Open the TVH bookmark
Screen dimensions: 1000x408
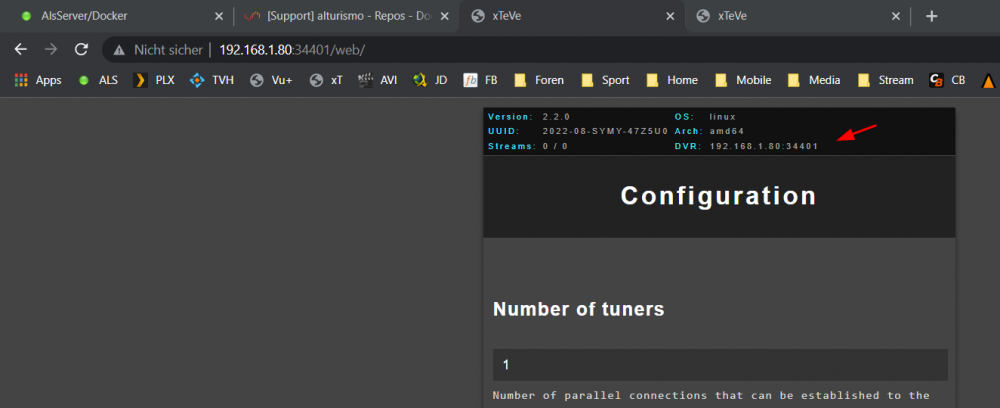coord(212,80)
